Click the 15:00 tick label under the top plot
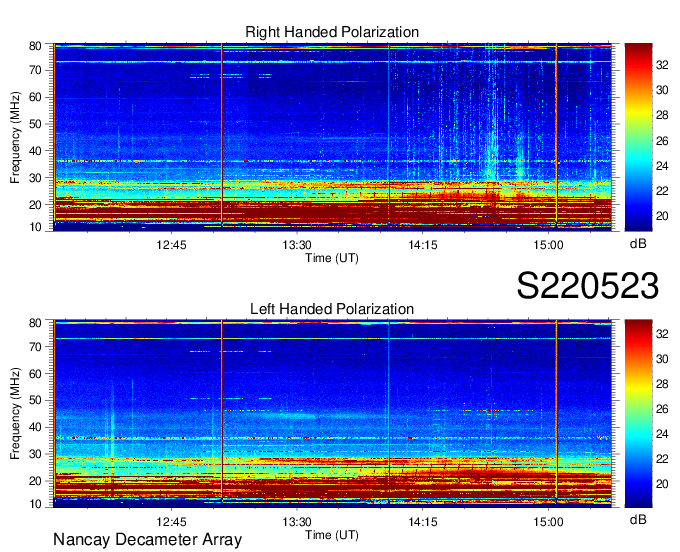 point(548,245)
